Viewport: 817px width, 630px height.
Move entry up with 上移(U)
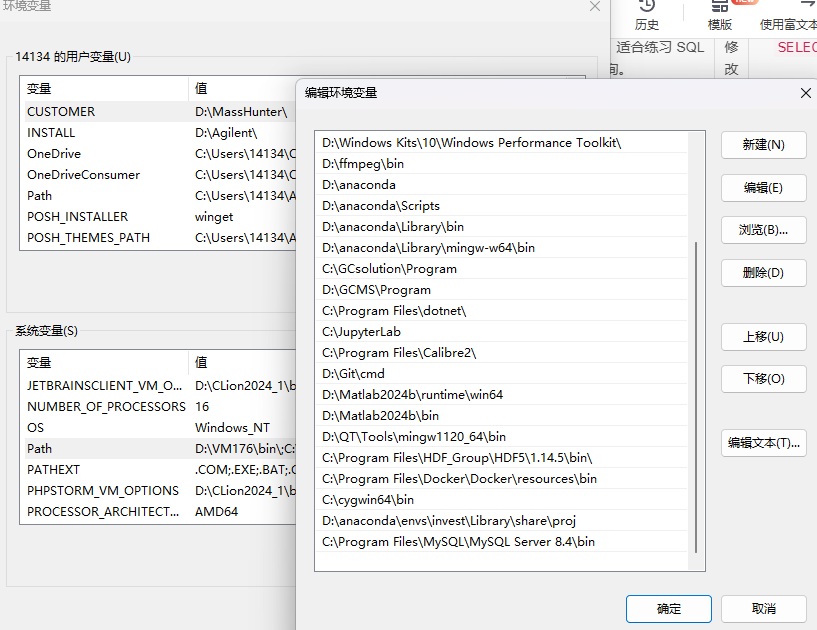coord(763,337)
